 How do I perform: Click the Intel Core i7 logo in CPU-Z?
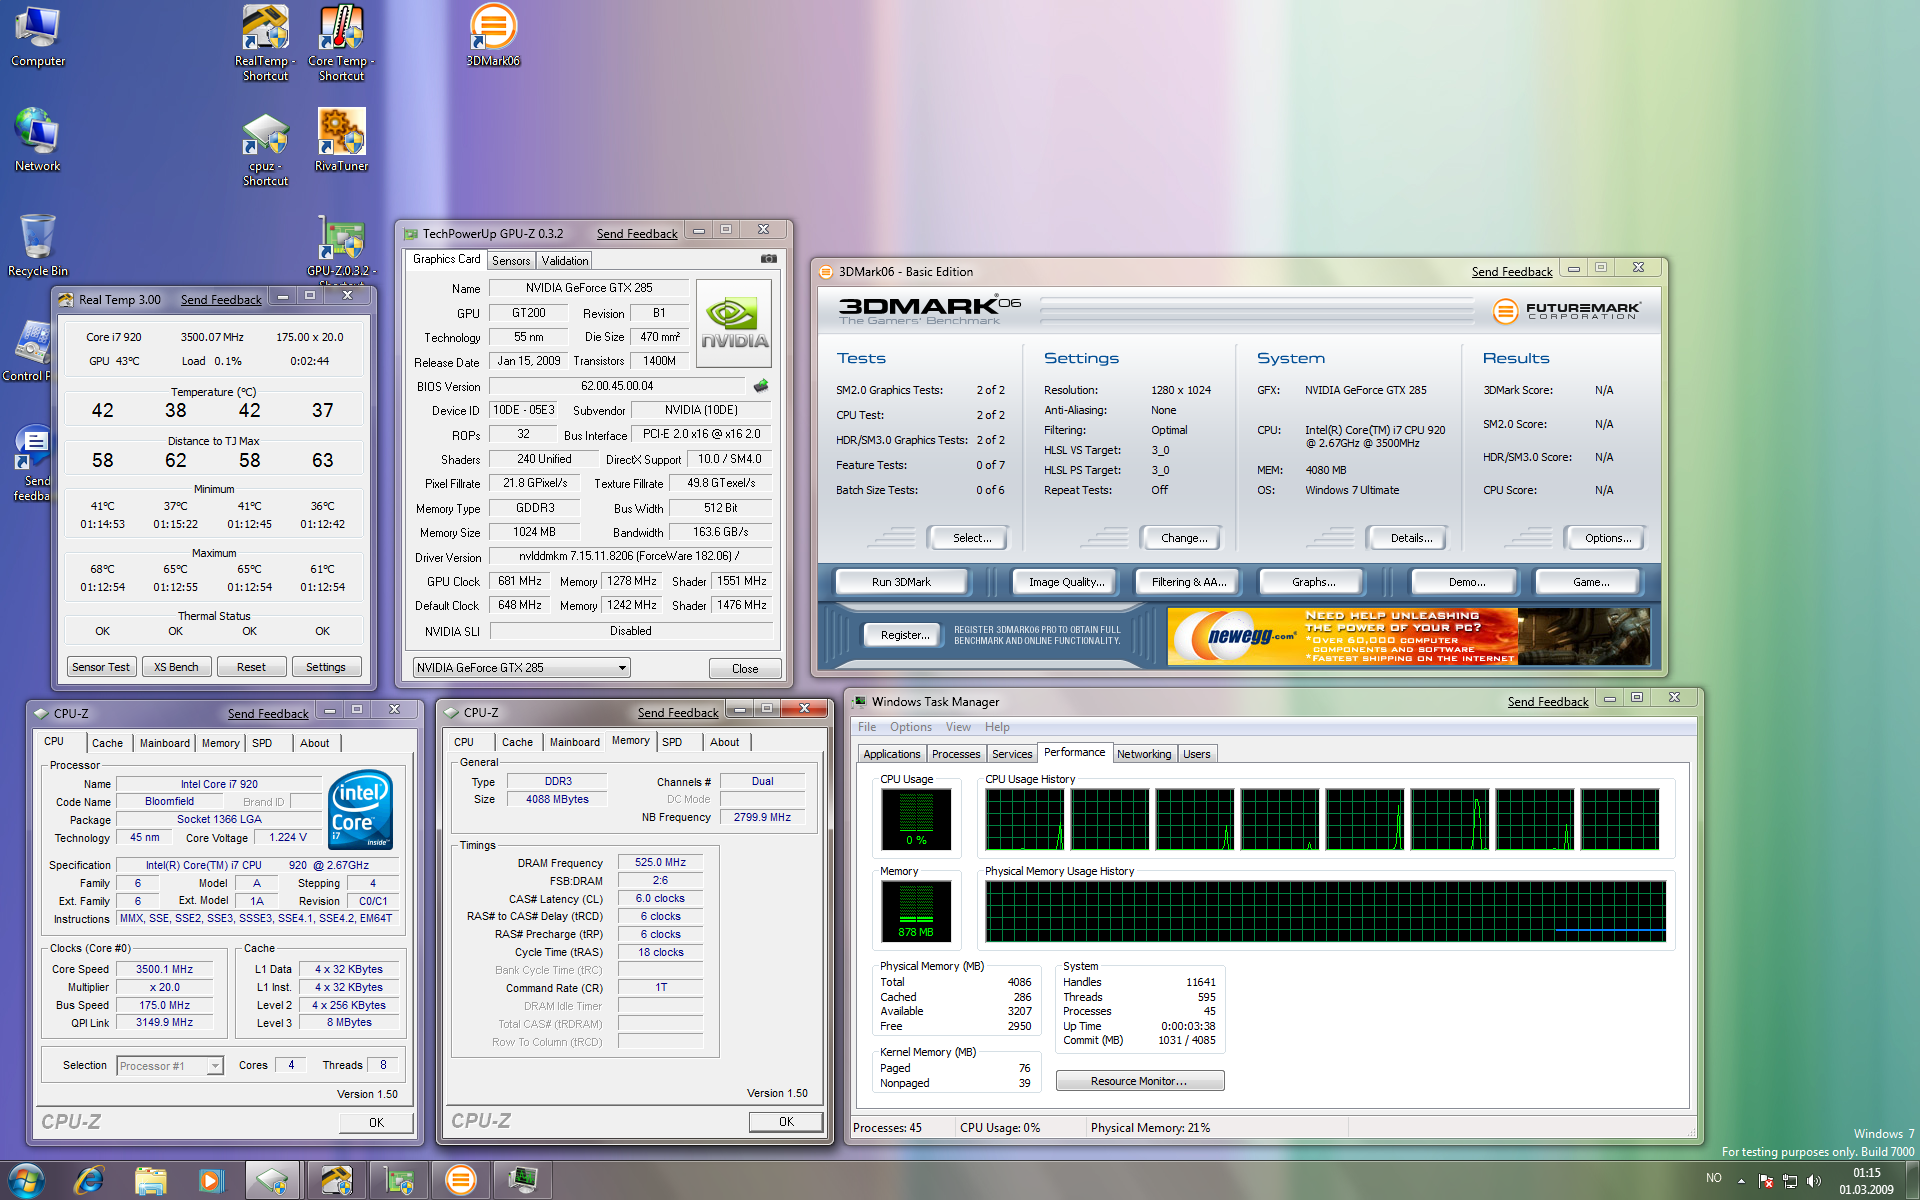(x=360, y=809)
